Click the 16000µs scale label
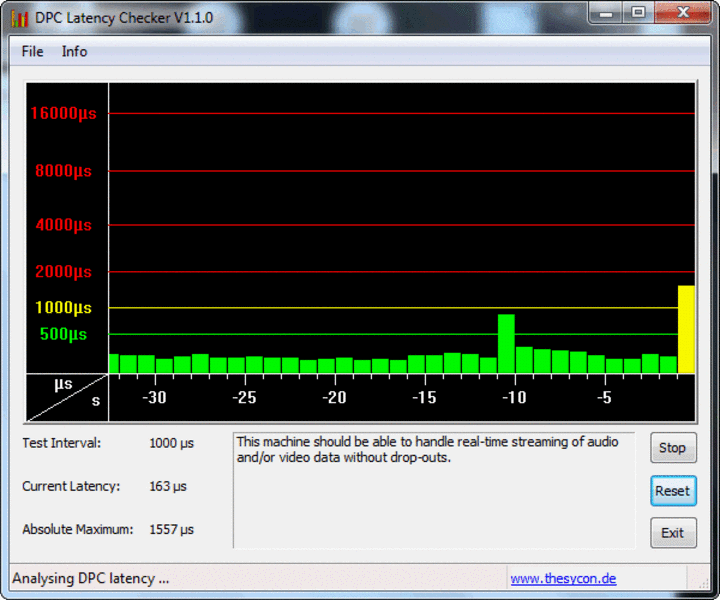720x600 pixels. 63,113
